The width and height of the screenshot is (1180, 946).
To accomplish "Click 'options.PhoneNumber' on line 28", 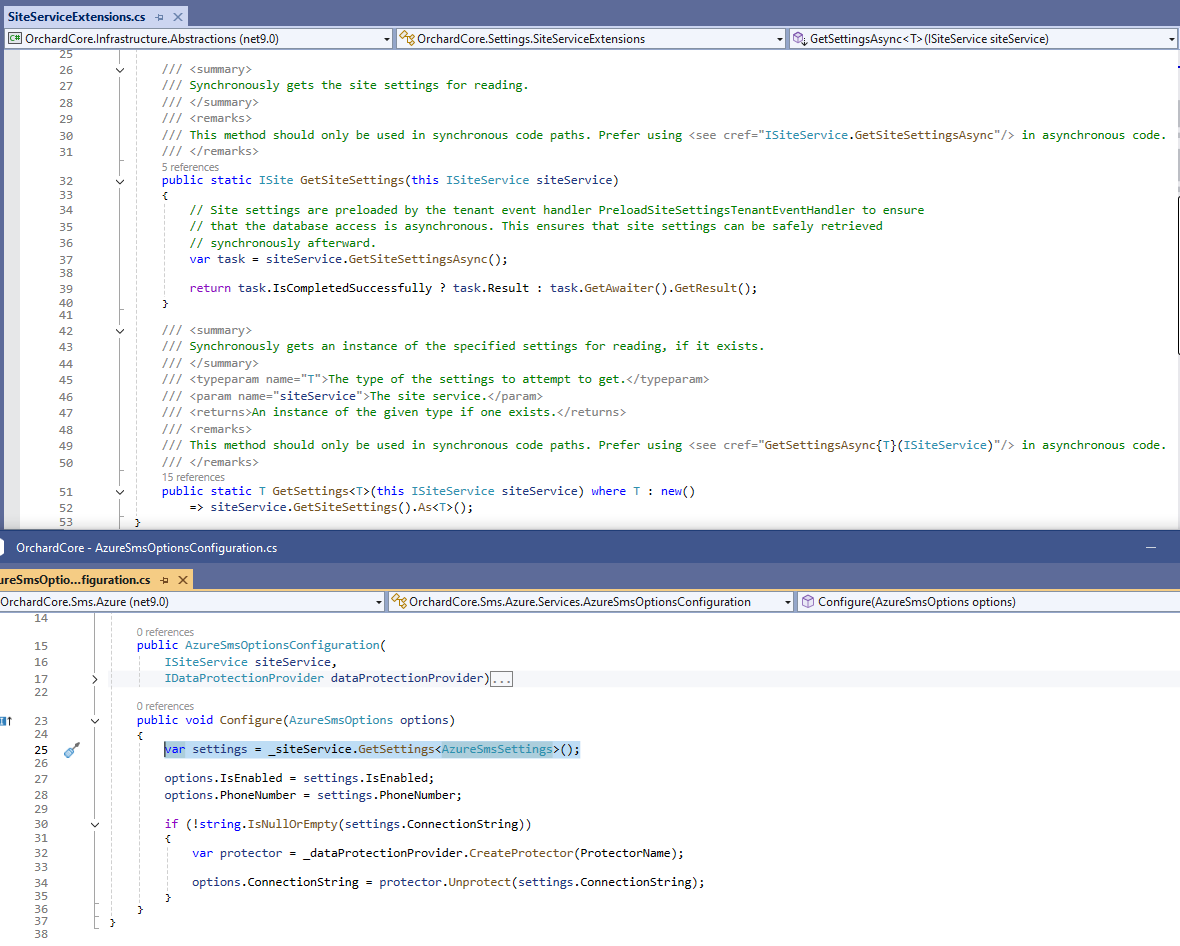I will [230, 795].
